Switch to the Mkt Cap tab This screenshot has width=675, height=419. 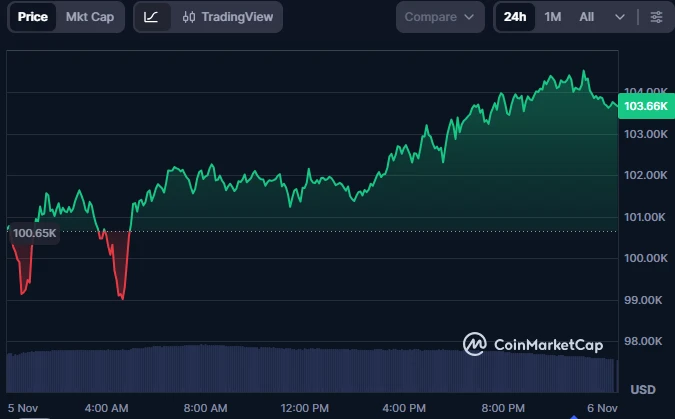(x=89, y=17)
